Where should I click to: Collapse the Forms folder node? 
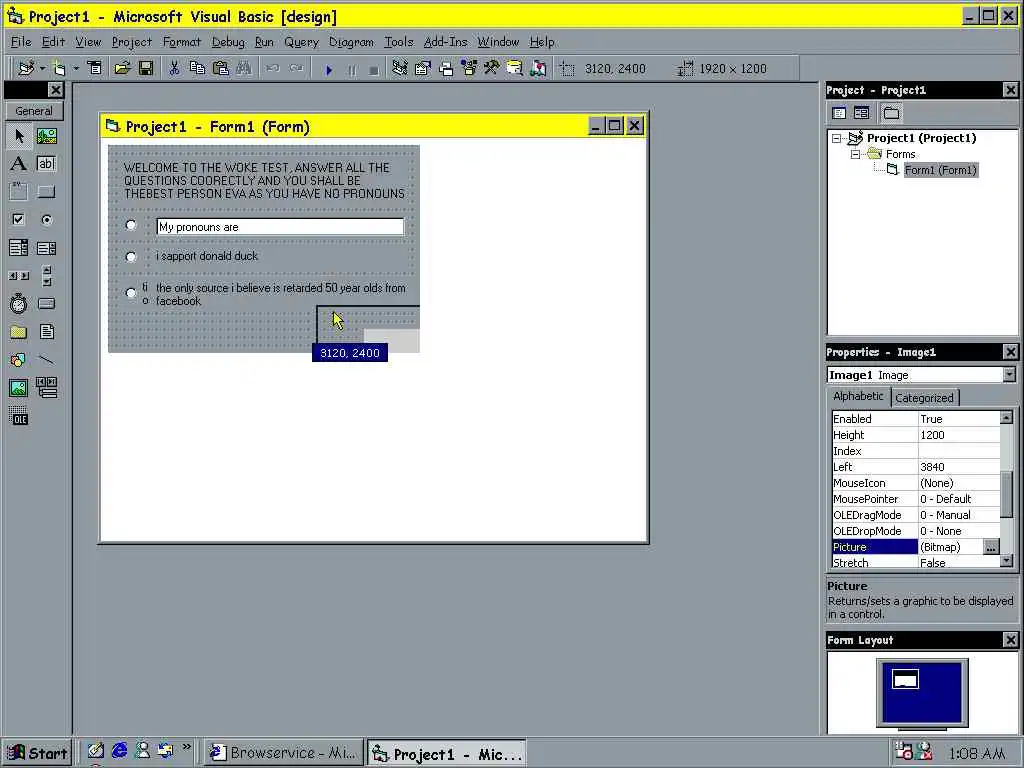[855, 154]
